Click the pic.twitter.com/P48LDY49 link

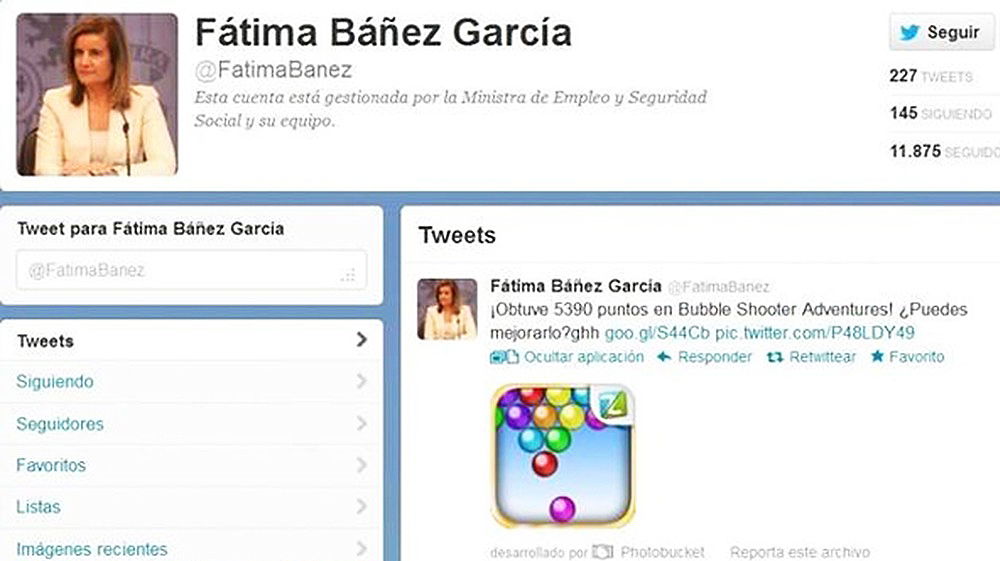click(x=815, y=333)
